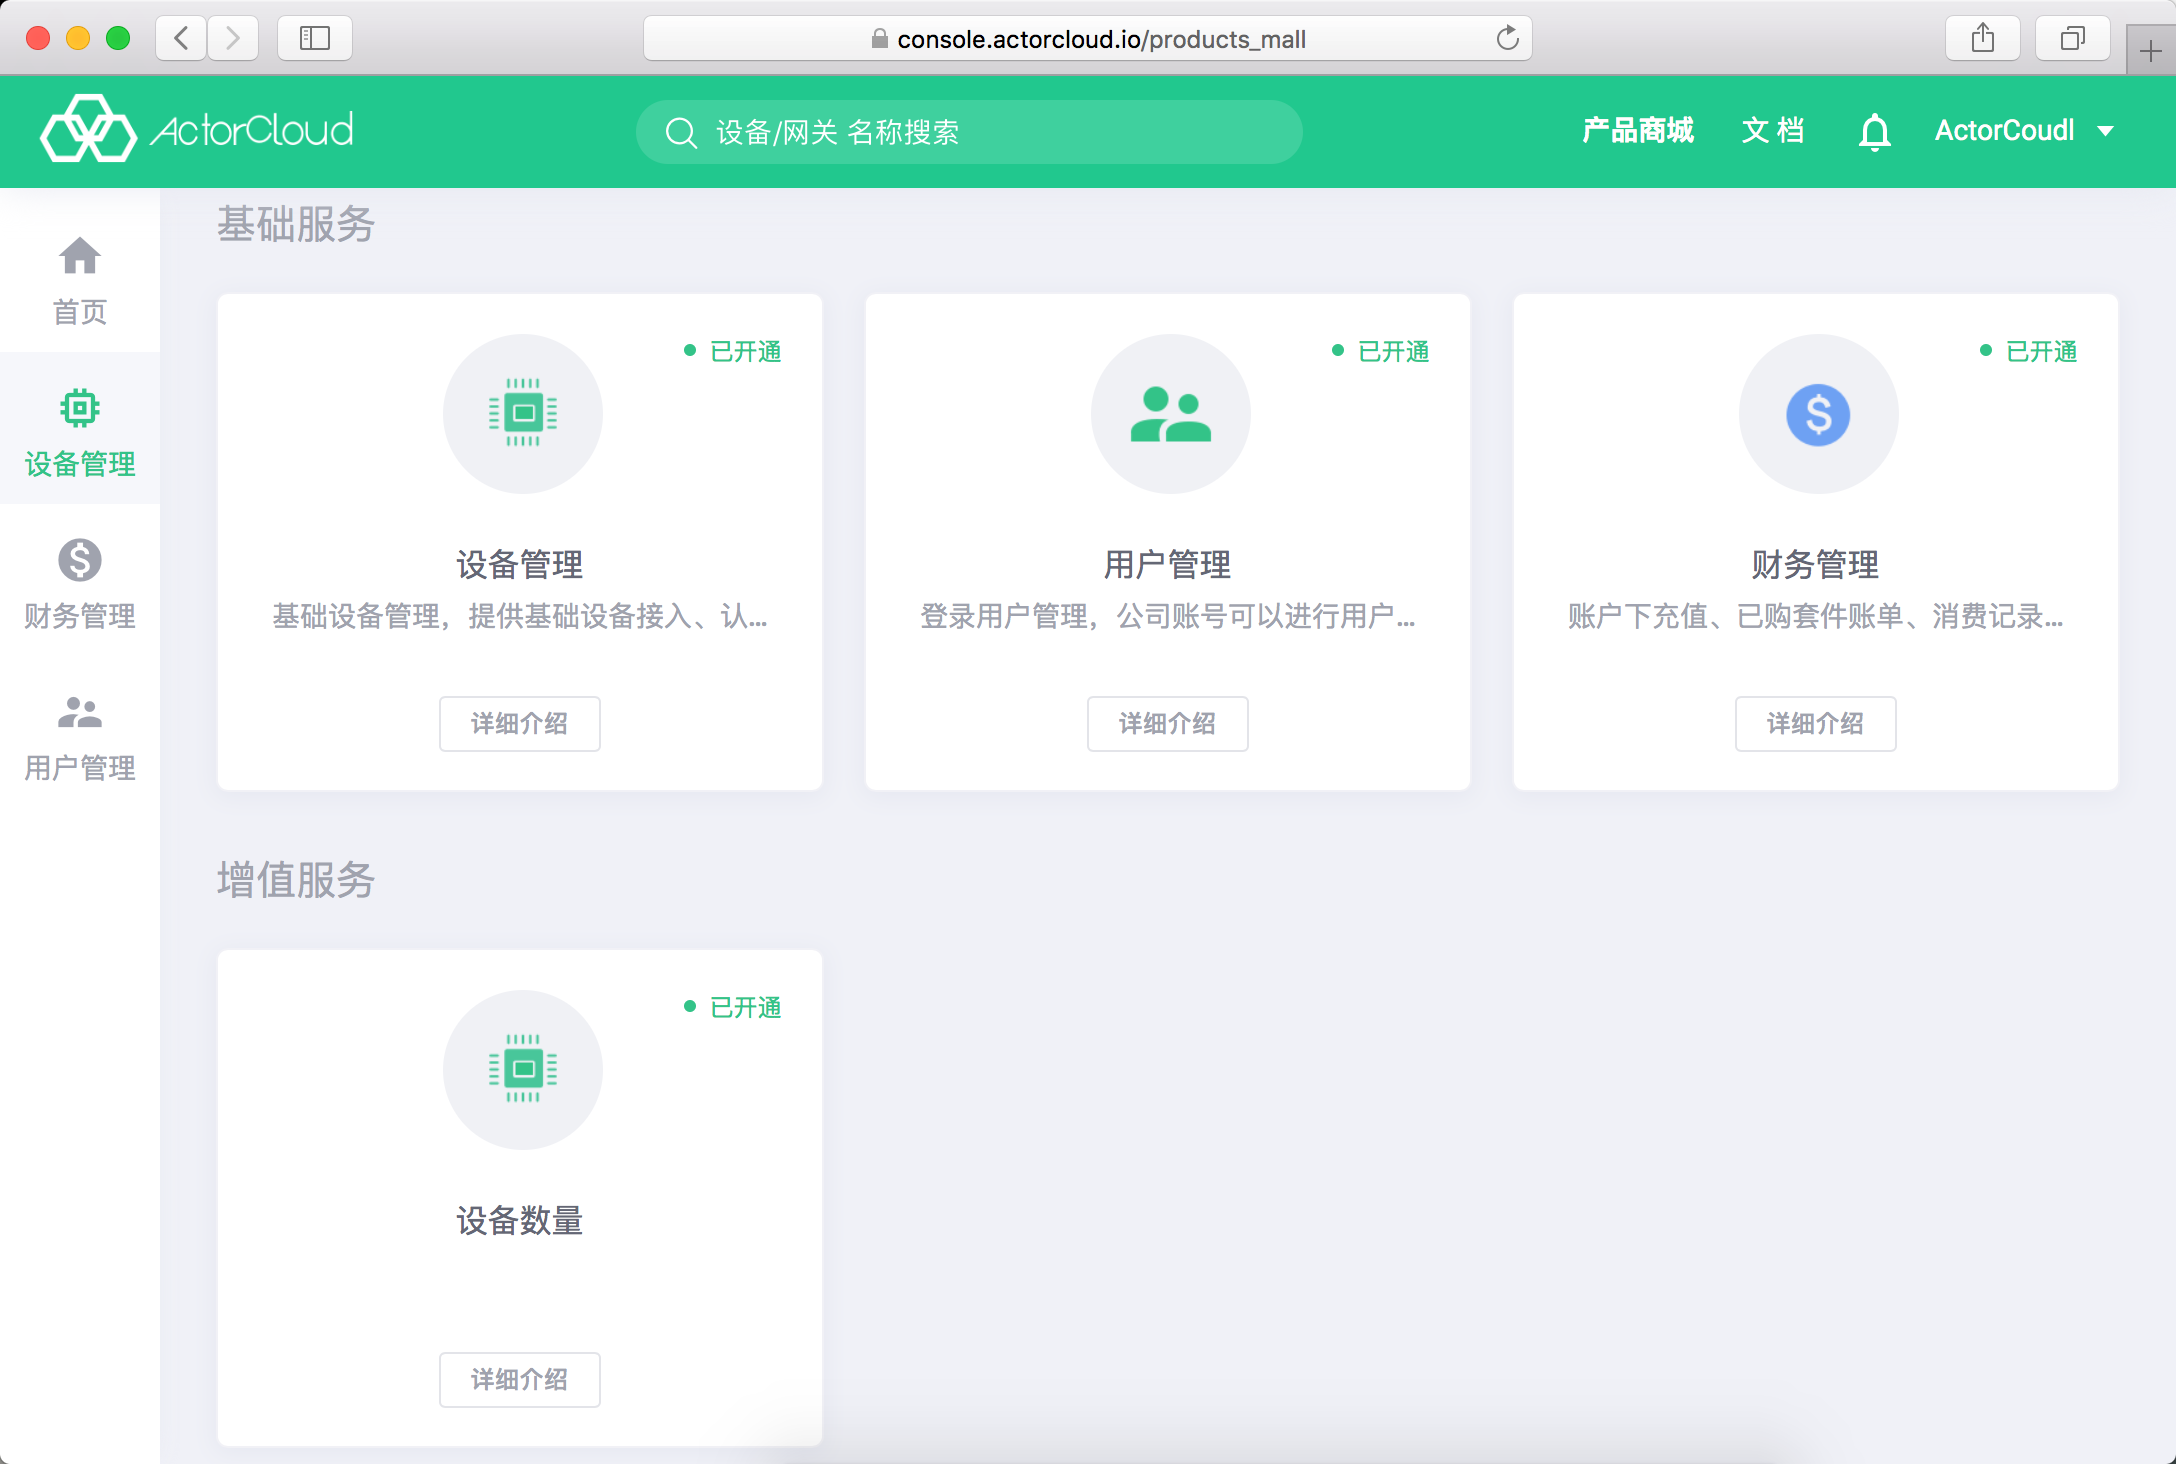Go back in Safari

click(182, 38)
